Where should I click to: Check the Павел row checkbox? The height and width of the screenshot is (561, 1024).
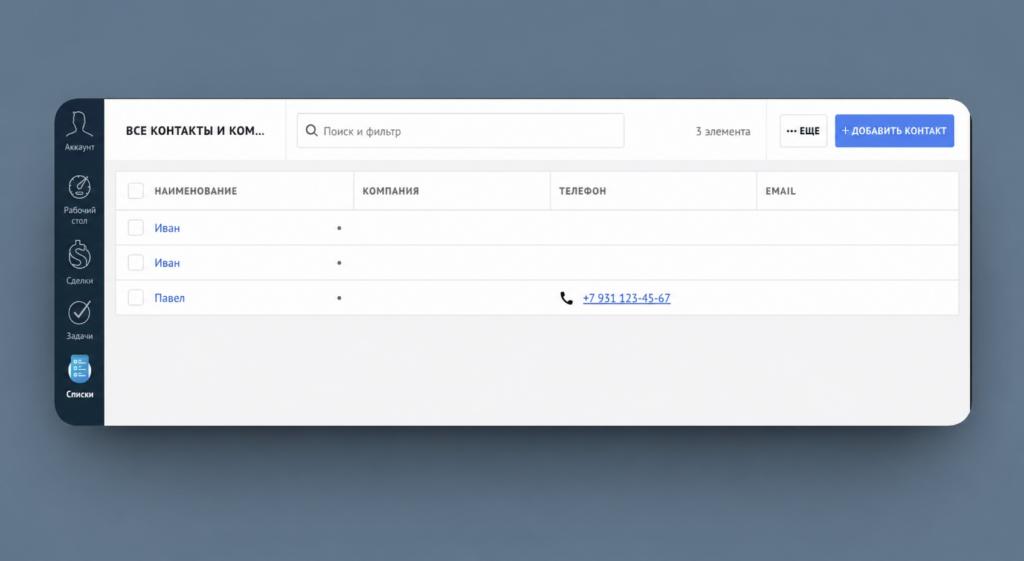tap(135, 298)
